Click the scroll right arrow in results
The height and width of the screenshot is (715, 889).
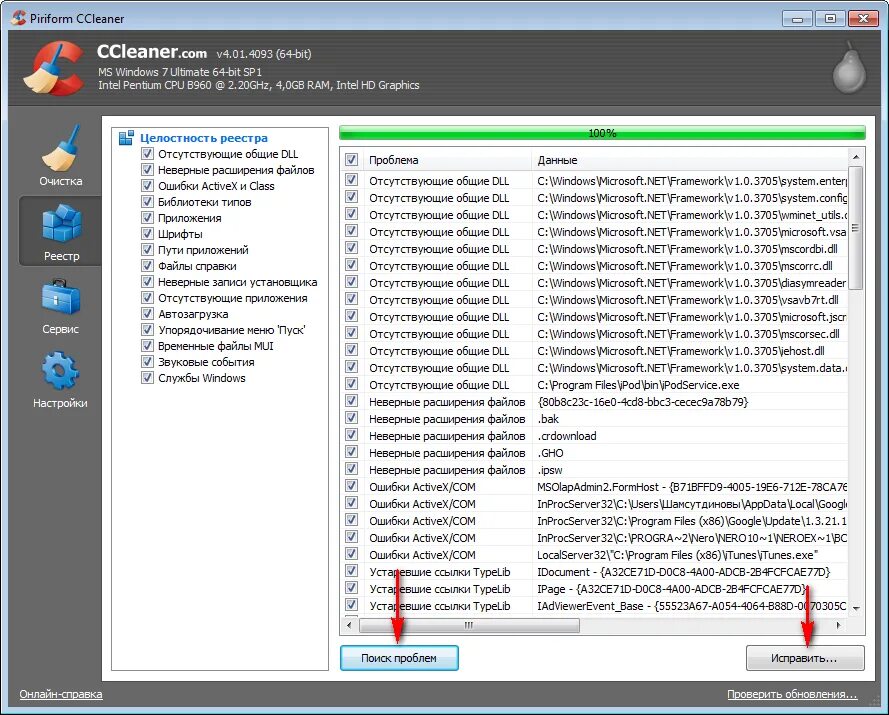point(839,625)
